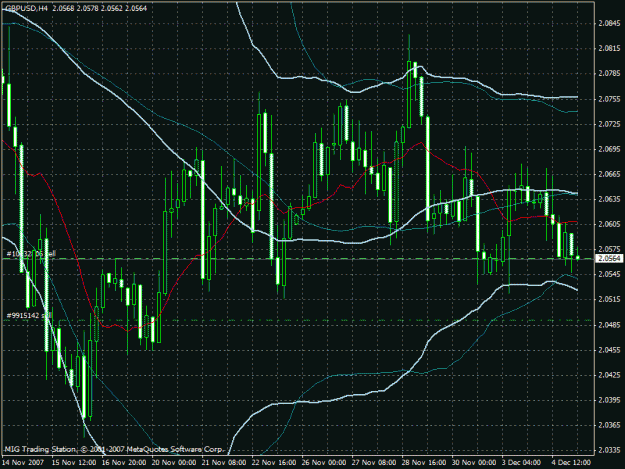The height and width of the screenshot is (469, 625).
Task: Click the 2.0395 price axis label
Action: click(x=609, y=400)
